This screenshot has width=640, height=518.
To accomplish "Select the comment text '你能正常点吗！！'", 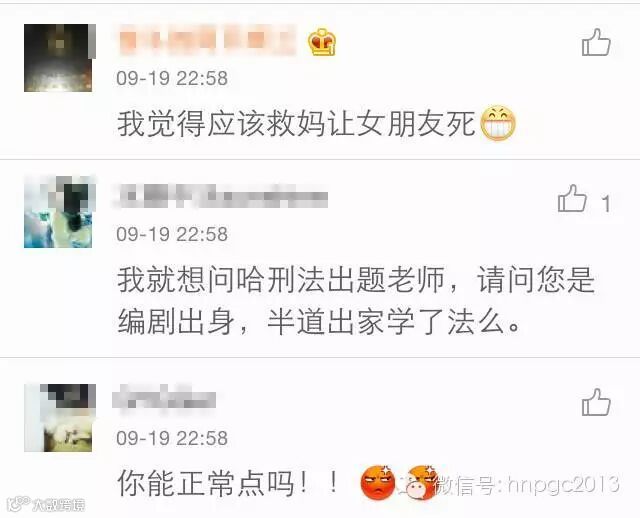I will (228, 483).
